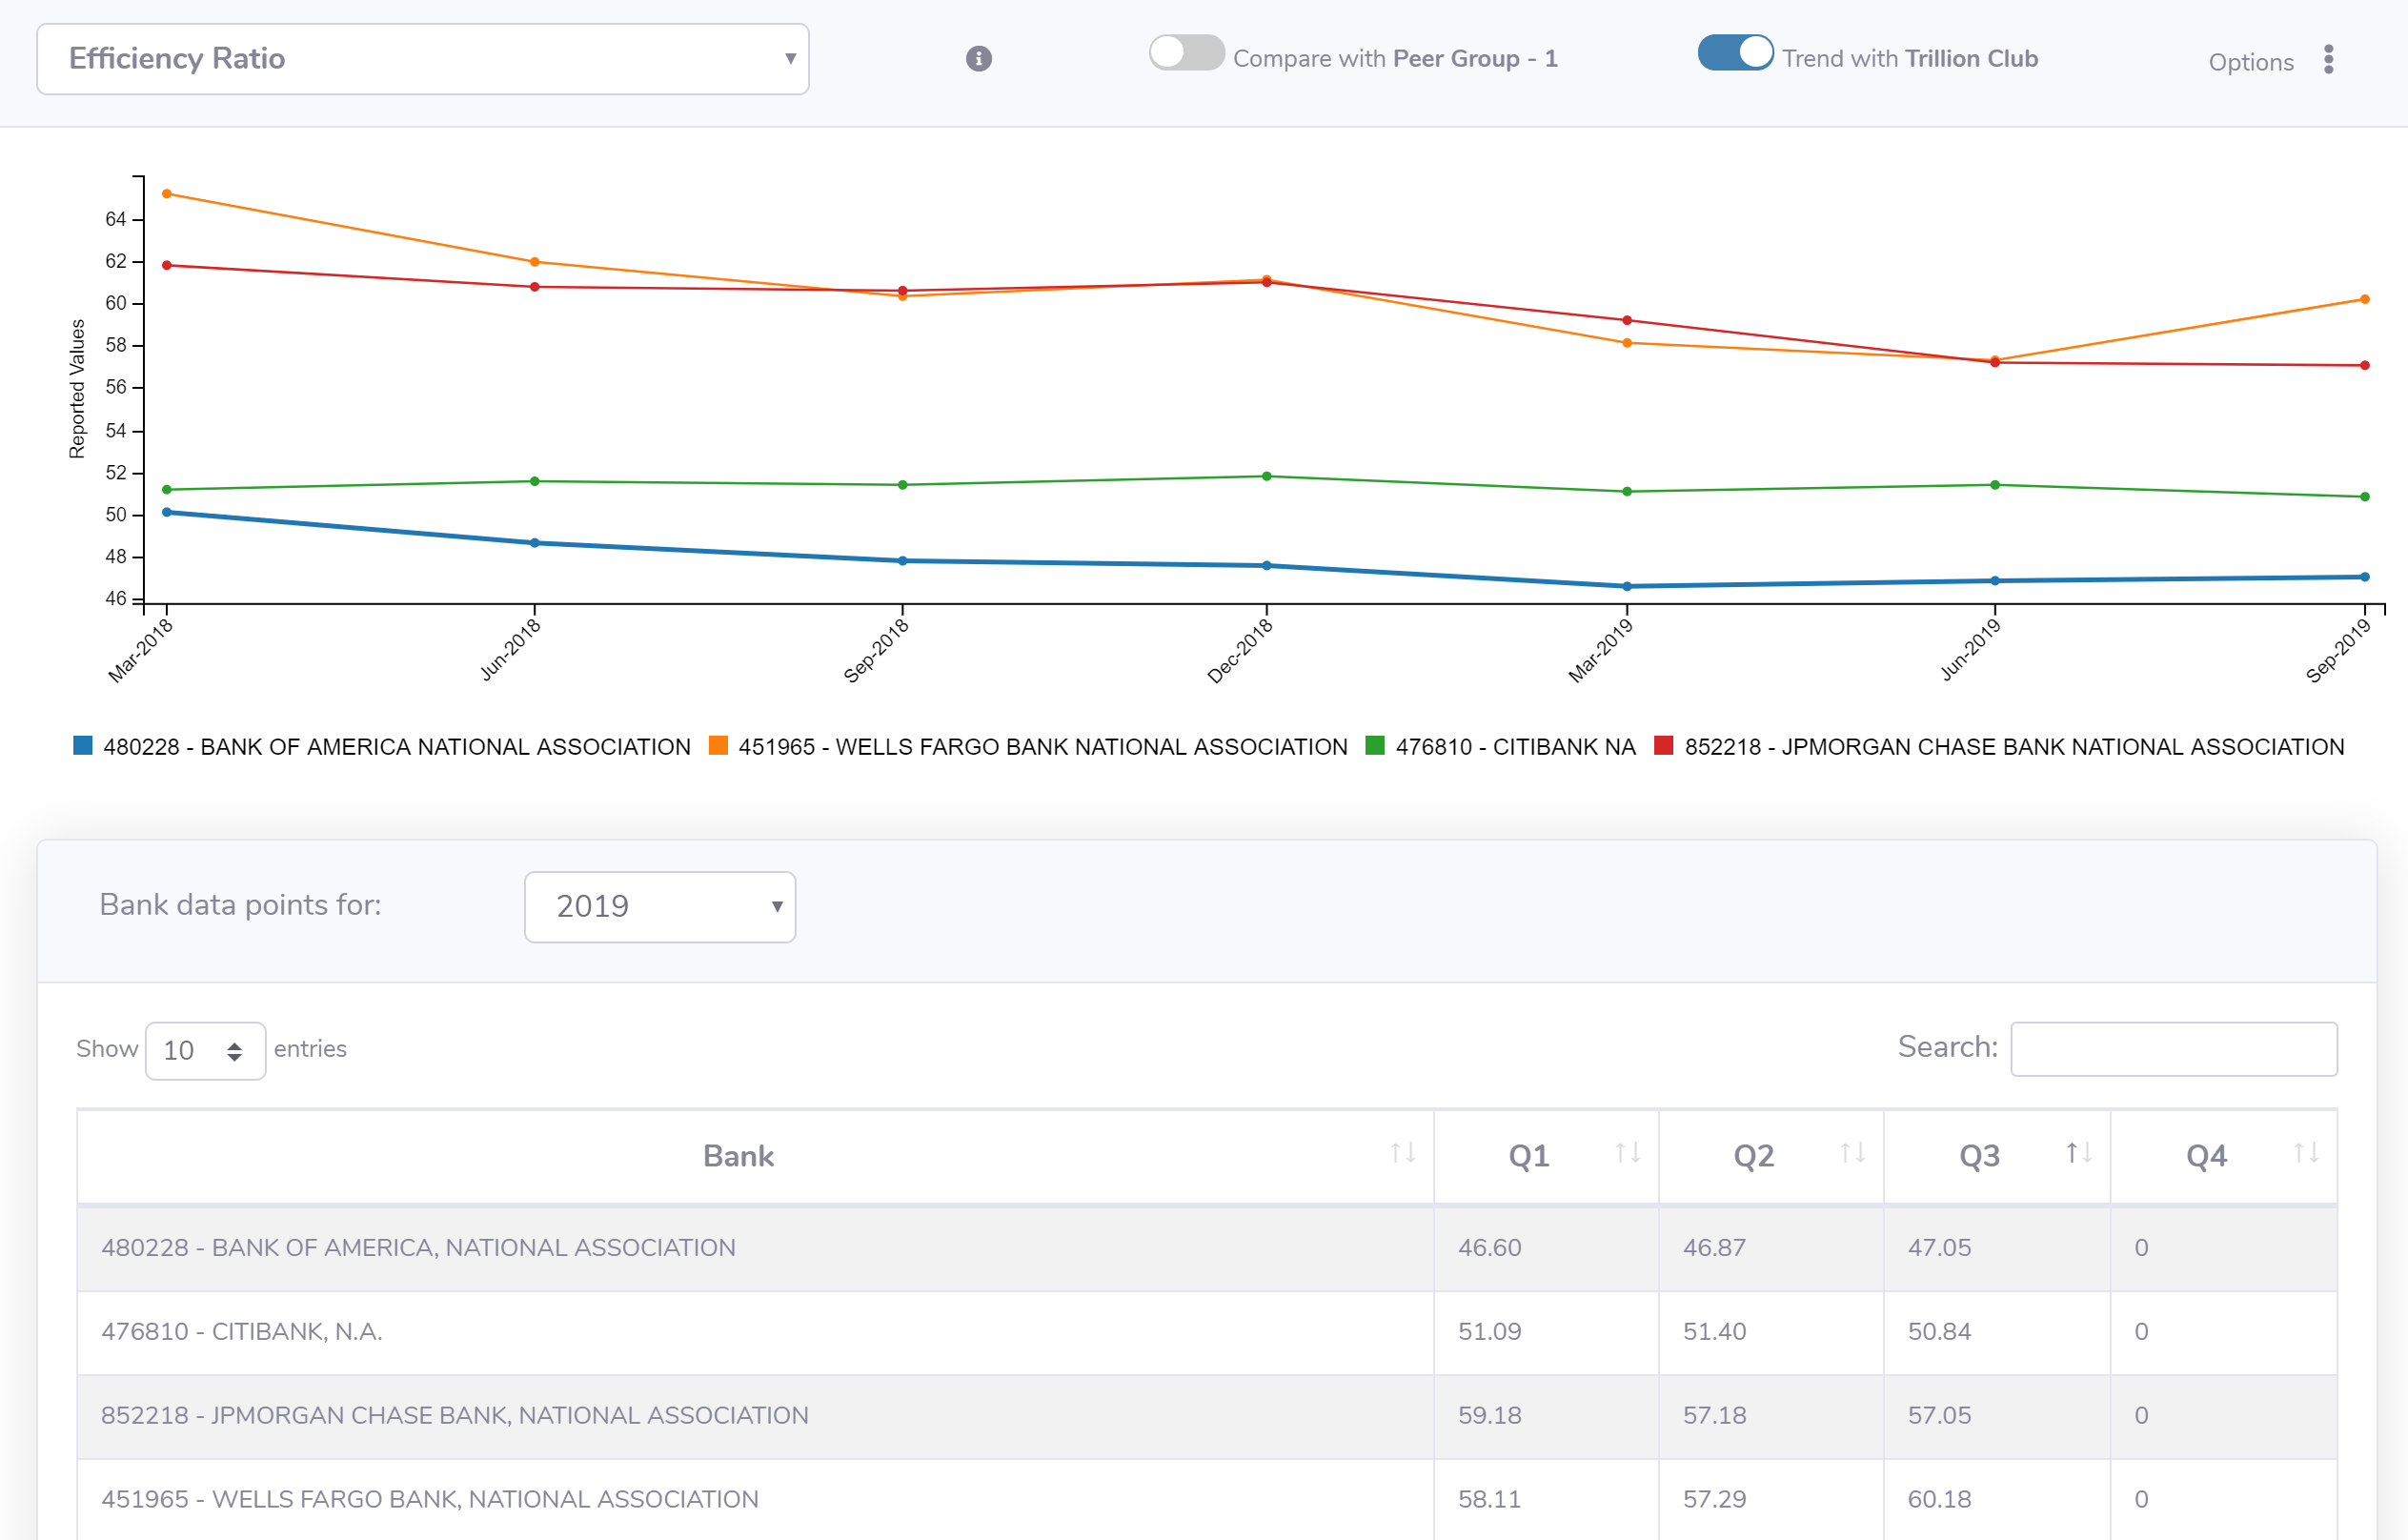Change entries shown via Show dropdown

(x=198, y=1048)
